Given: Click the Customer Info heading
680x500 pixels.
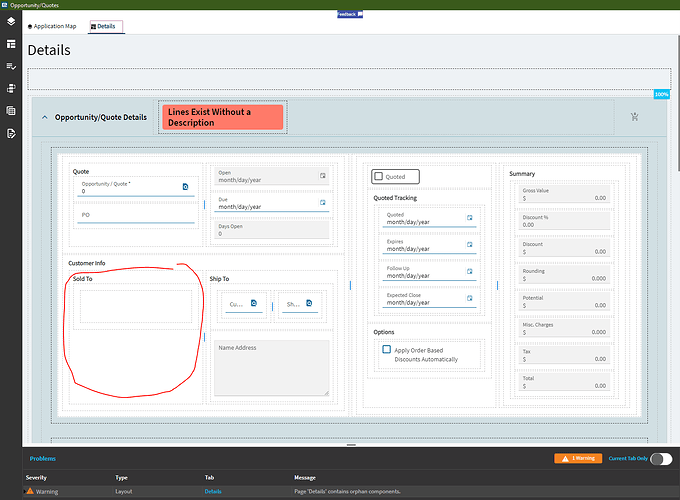Looking at the screenshot, I should click(87, 263).
